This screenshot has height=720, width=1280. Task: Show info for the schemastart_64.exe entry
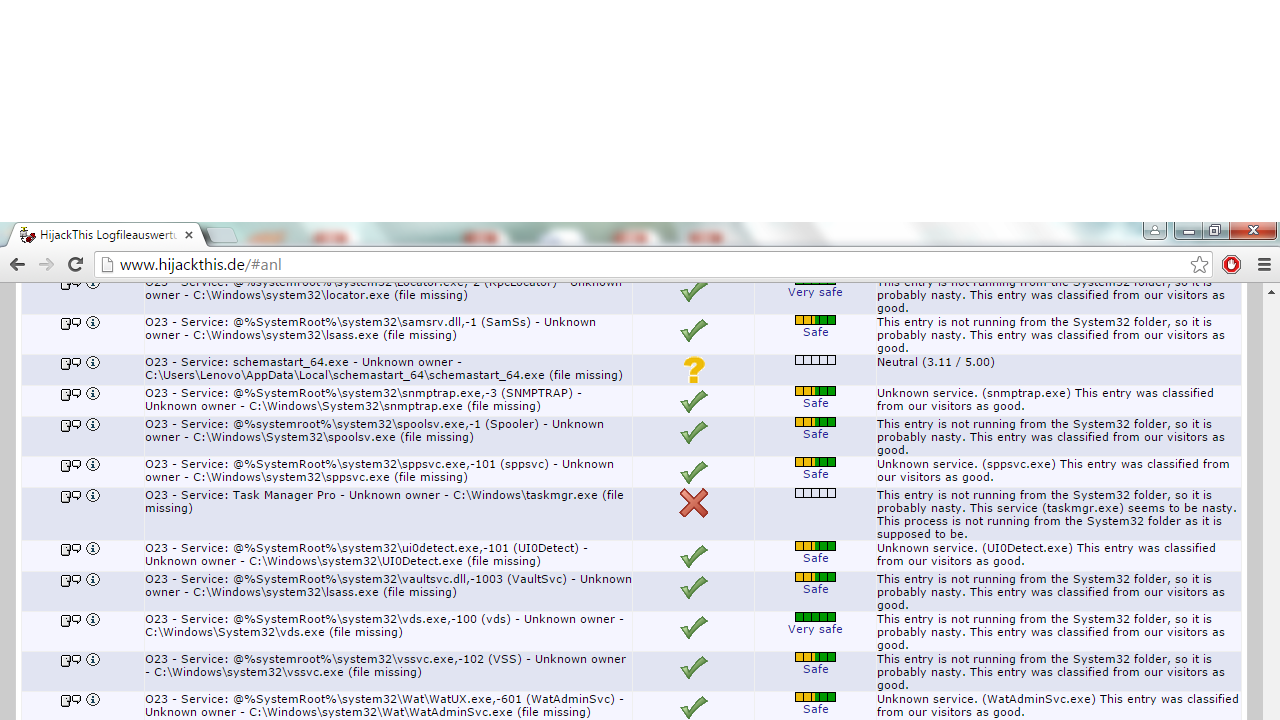tap(93, 363)
